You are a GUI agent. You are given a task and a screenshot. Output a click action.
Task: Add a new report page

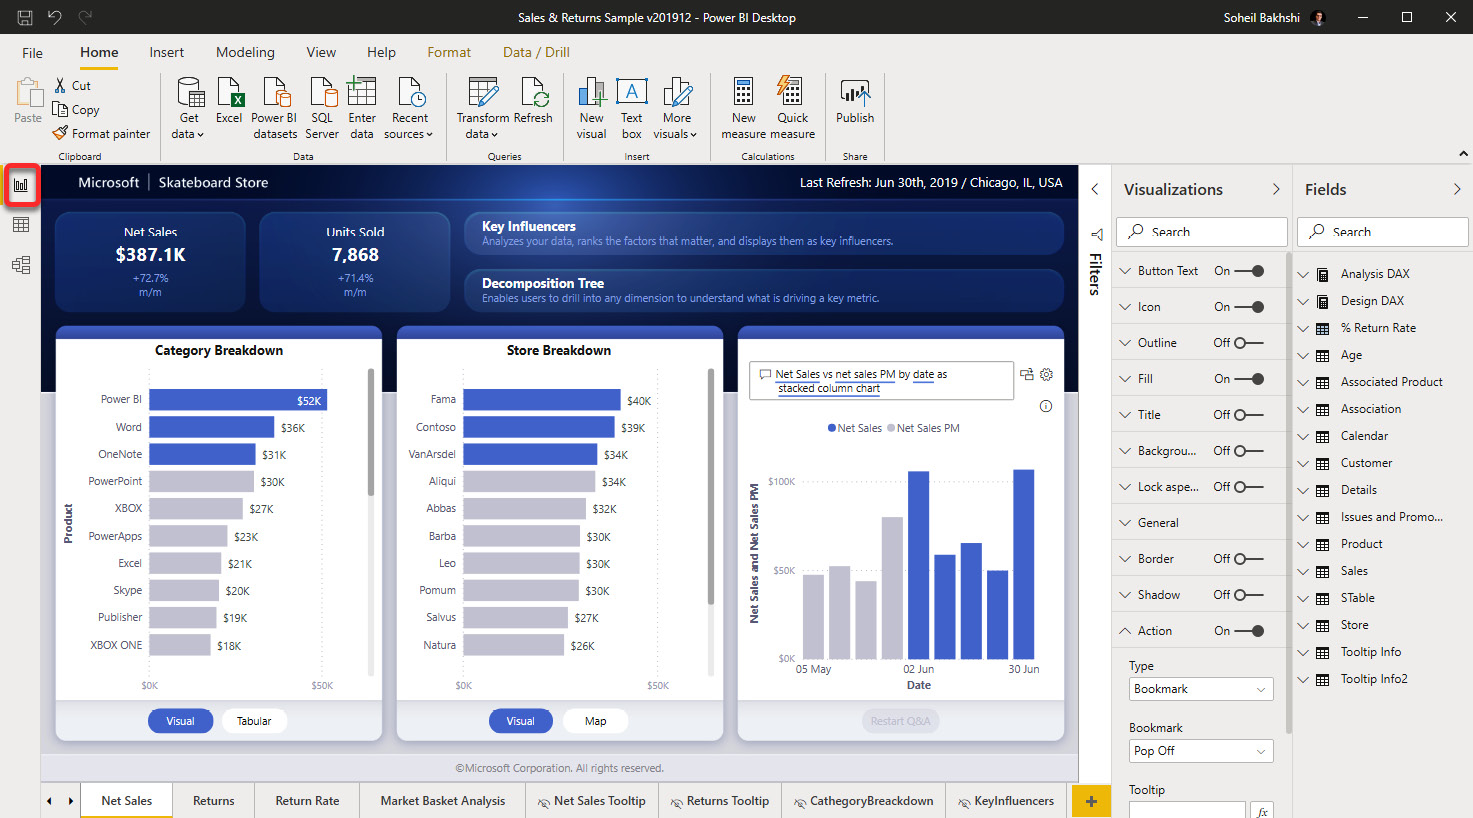1091,801
